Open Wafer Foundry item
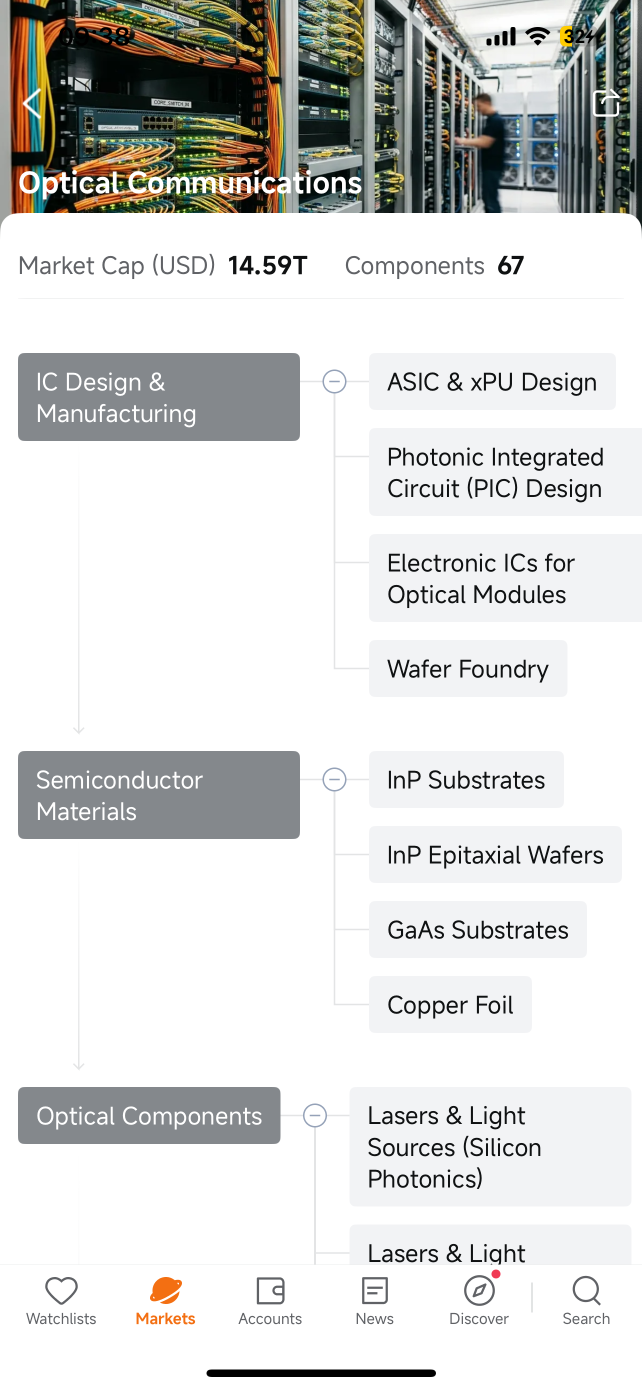The width and height of the screenshot is (642, 1389). (468, 669)
